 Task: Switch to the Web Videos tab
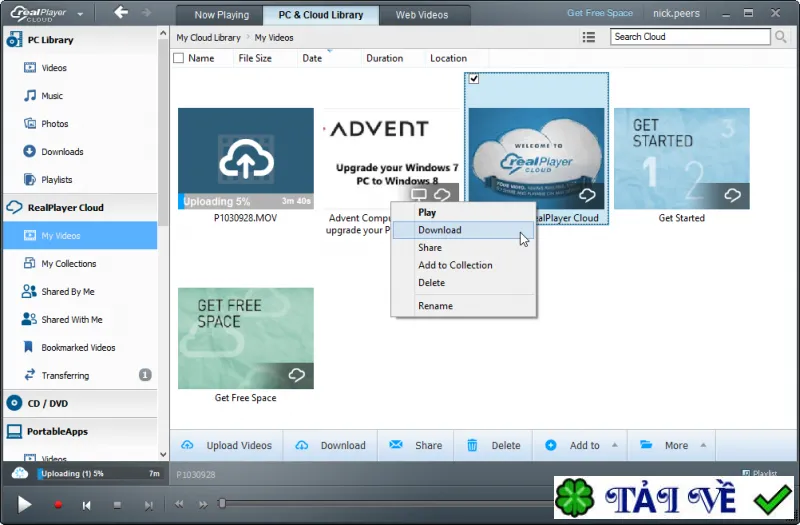pos(421,15)
